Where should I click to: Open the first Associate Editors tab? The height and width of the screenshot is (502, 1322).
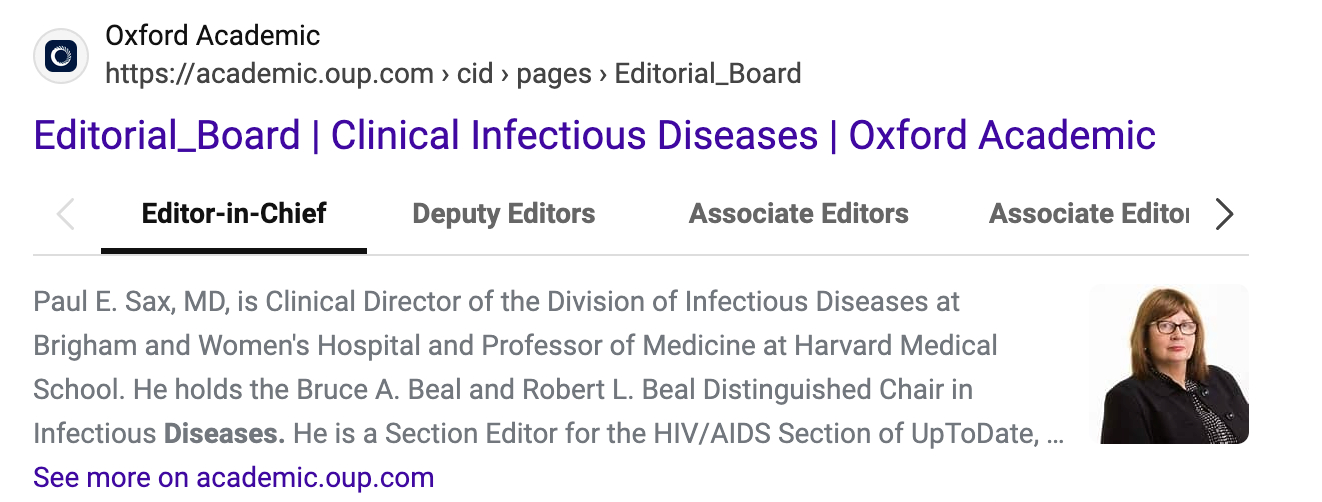(798, 214)
